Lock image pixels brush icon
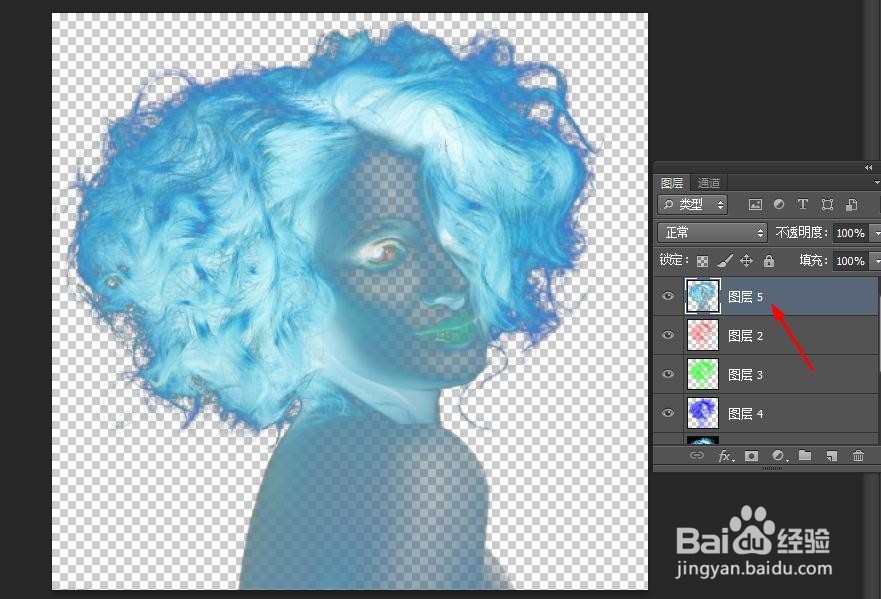 point(725,261)
